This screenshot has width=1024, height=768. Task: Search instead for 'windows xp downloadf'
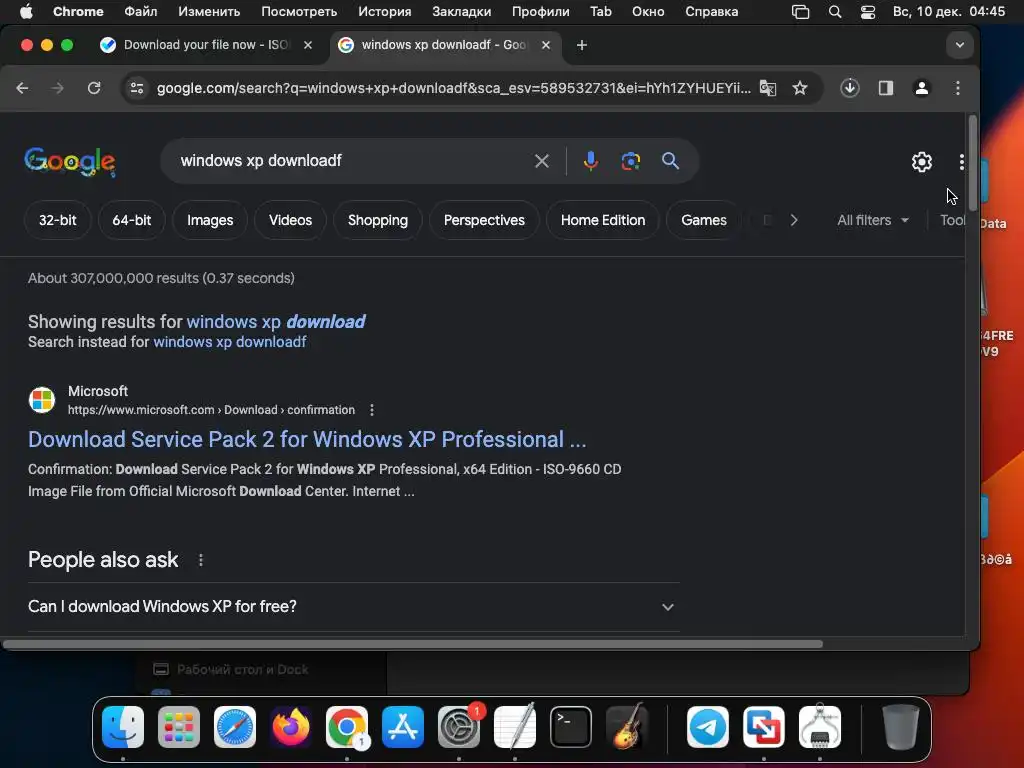pyautogui.click(x=229, y=342)
